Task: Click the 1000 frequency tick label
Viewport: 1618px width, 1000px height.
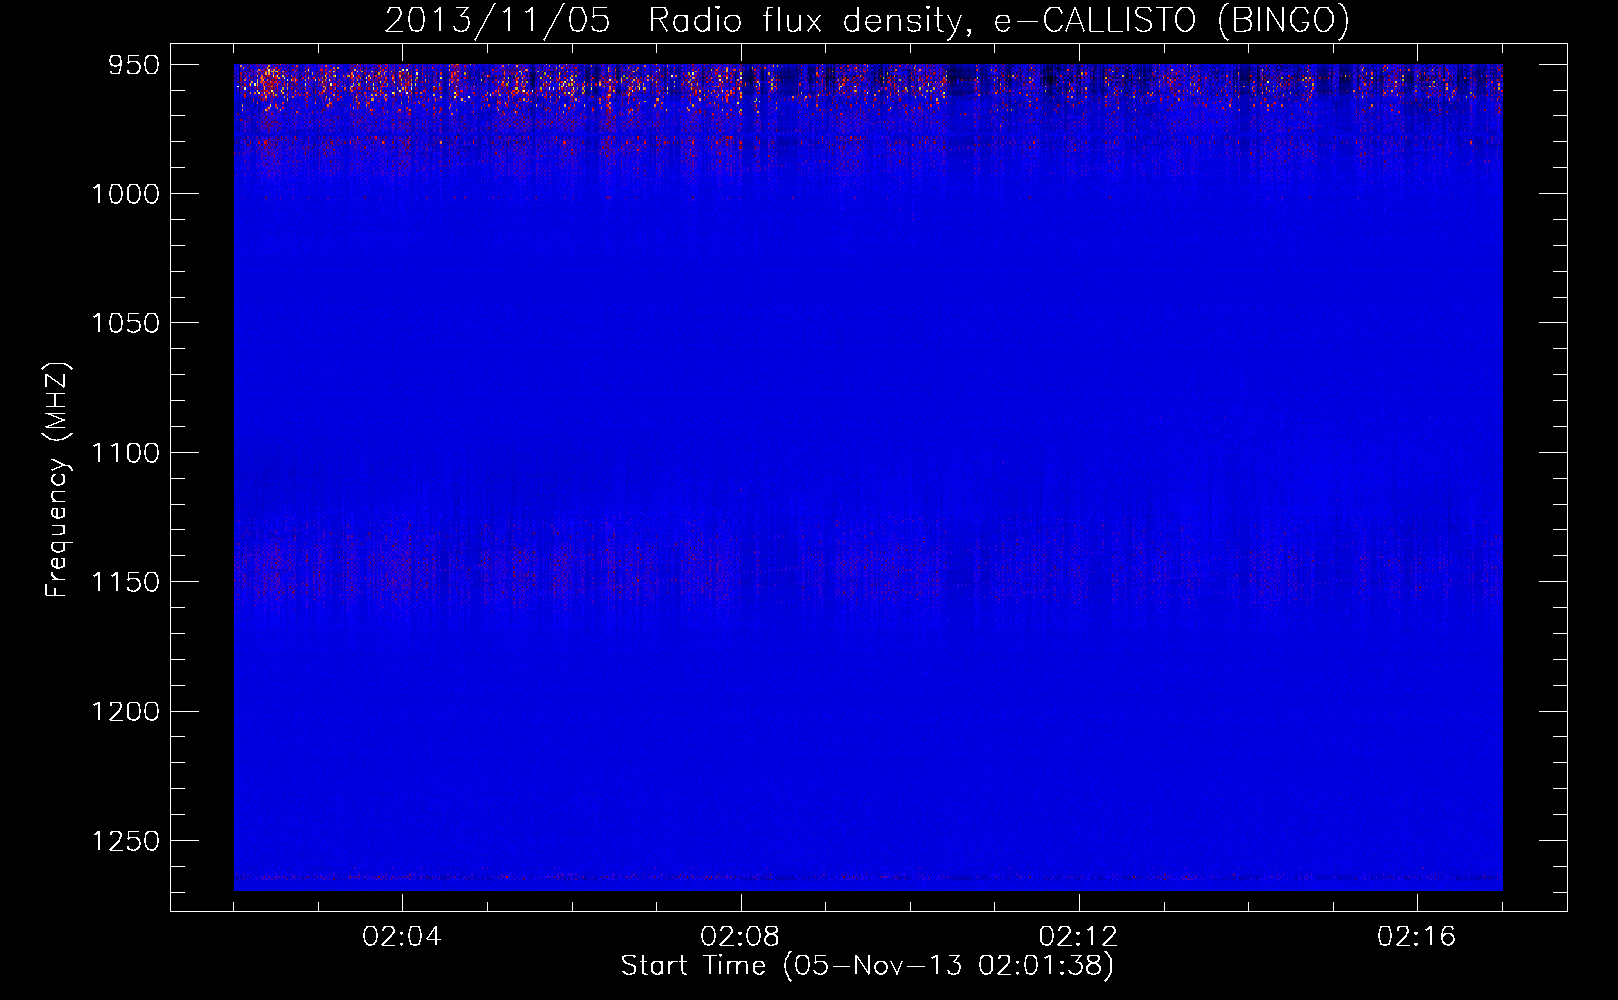Action: [125, 194]
